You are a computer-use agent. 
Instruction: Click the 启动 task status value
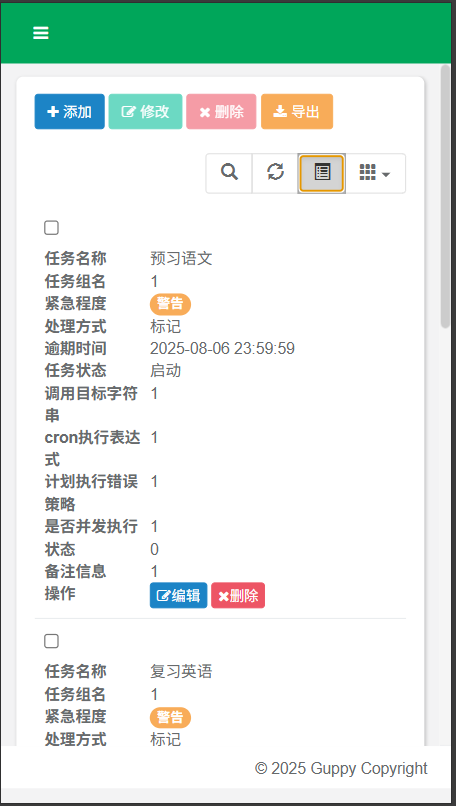point(166,371)
